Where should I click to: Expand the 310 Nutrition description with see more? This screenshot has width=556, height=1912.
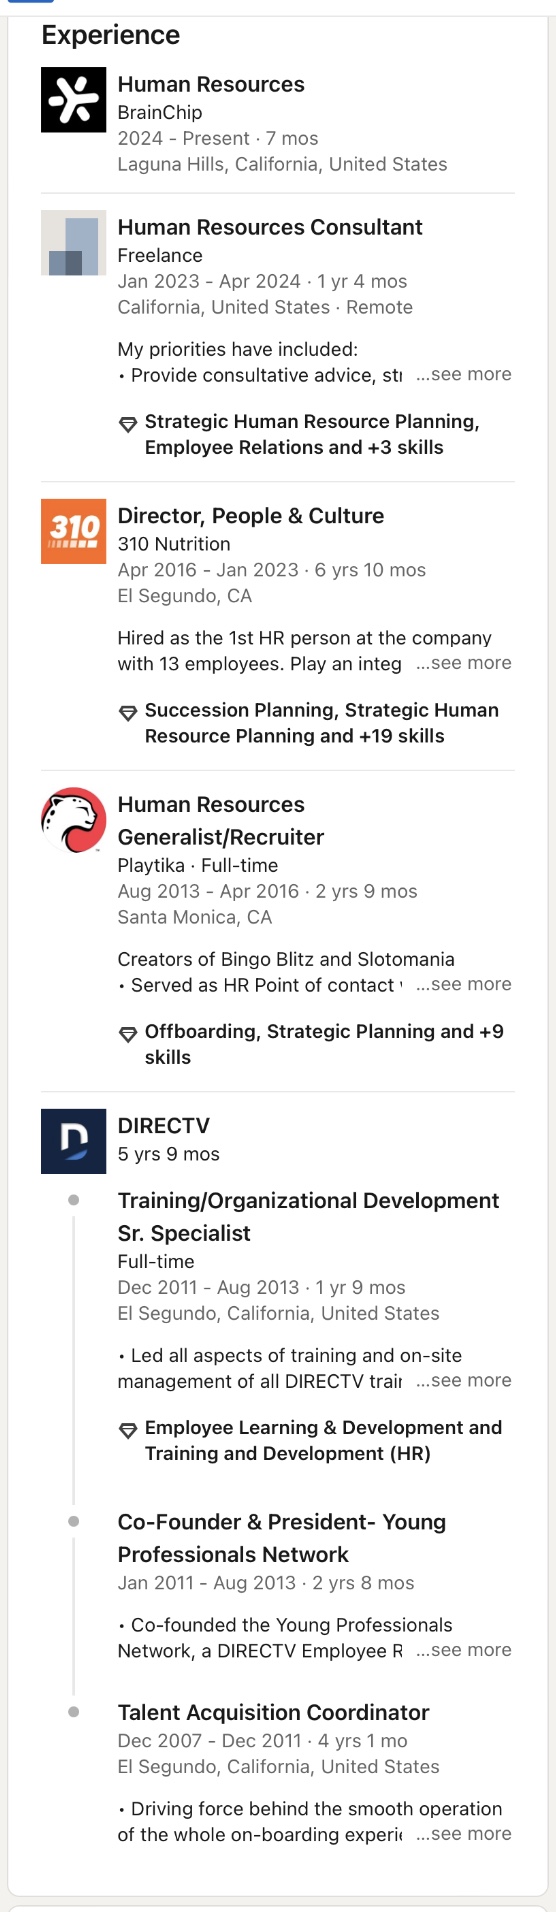click(464, 663)
